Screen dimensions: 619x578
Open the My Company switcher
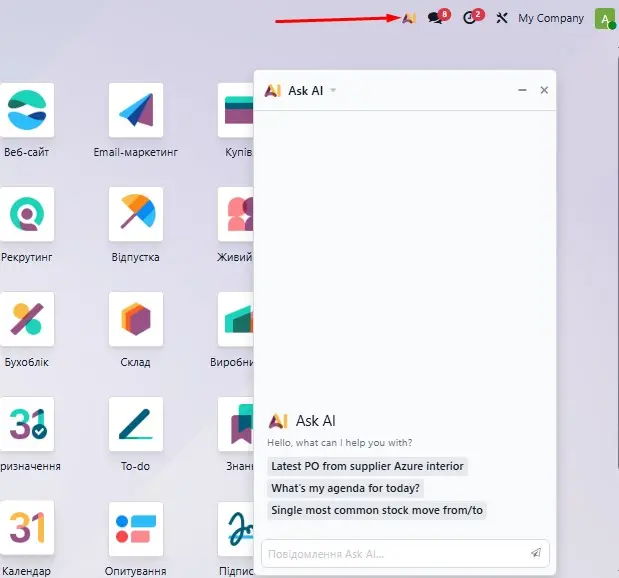click(x=551, y=18)
